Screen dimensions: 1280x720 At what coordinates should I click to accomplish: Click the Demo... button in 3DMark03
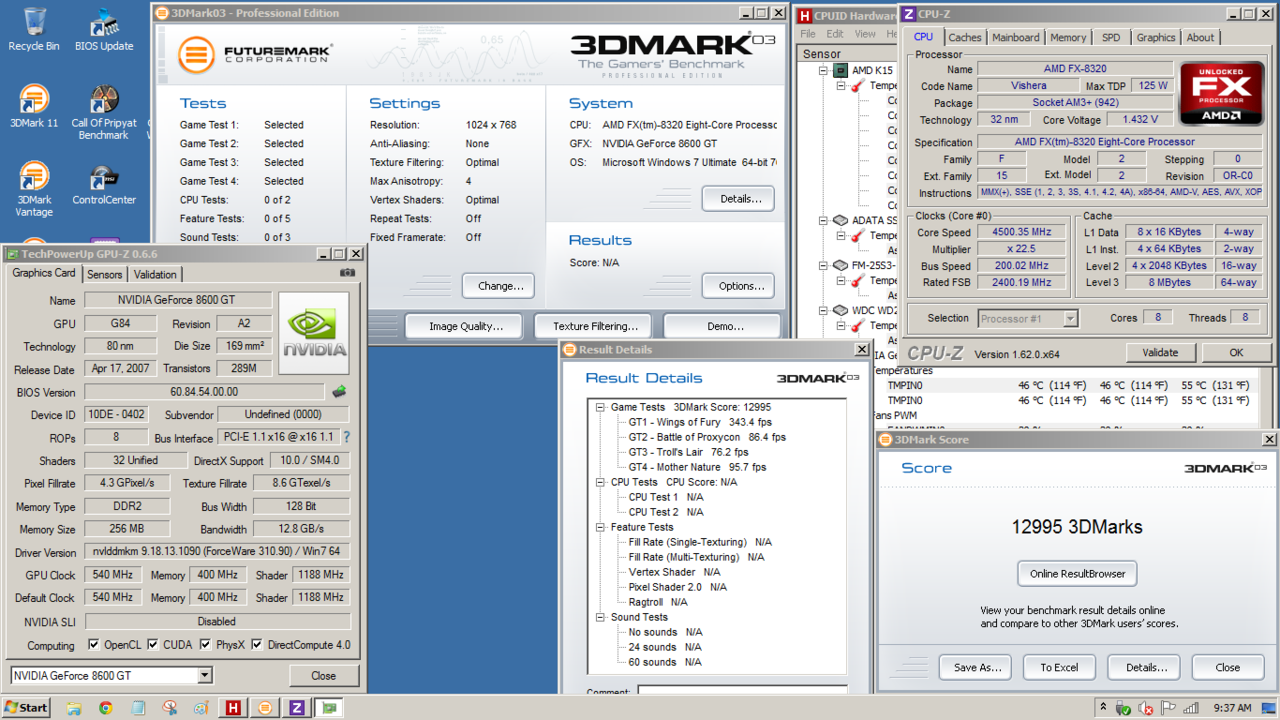point(722,326)
